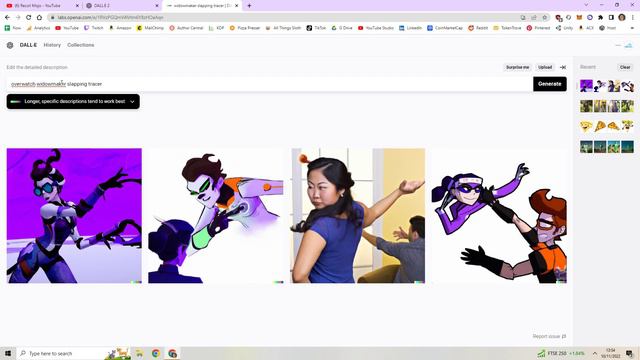The height and width of the screenshot is (360, 640).
Task: Click the Surprise me button
Action: [x=518, y=67]
